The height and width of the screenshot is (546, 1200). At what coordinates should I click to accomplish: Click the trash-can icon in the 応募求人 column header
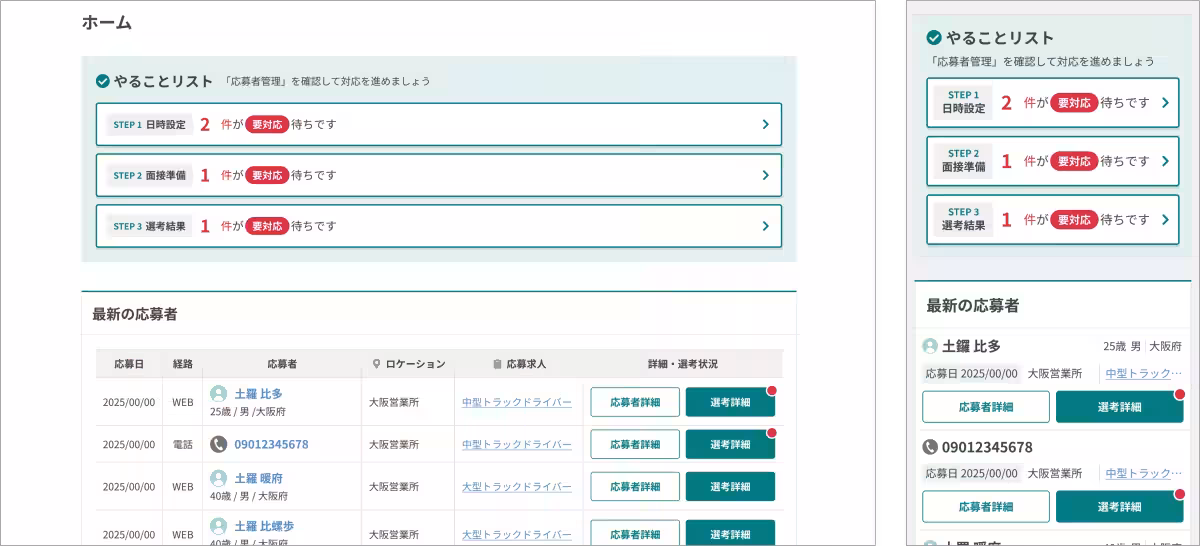pos(497,364)
